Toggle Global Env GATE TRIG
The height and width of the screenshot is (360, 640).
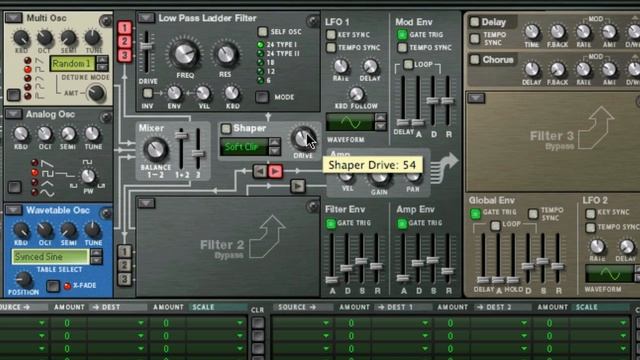(x=475, y=213)
